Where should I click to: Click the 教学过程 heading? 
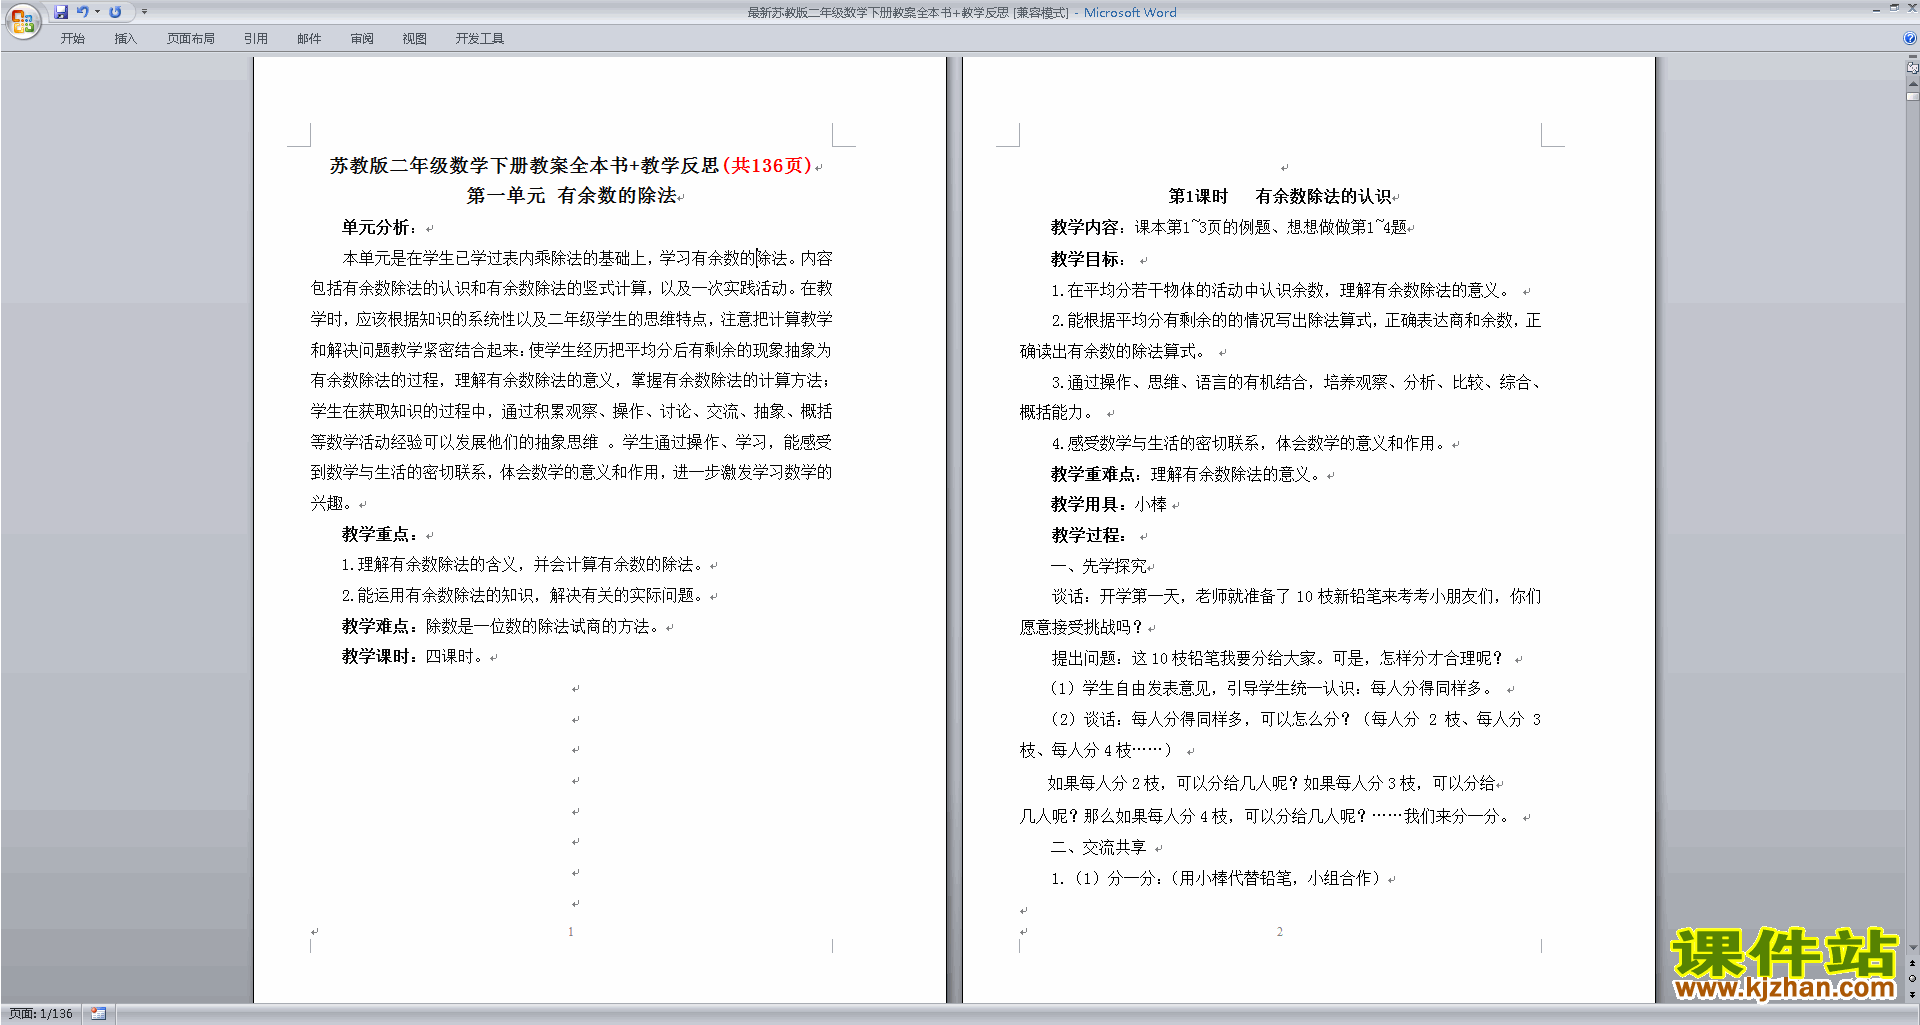(x=1088, y=536)
